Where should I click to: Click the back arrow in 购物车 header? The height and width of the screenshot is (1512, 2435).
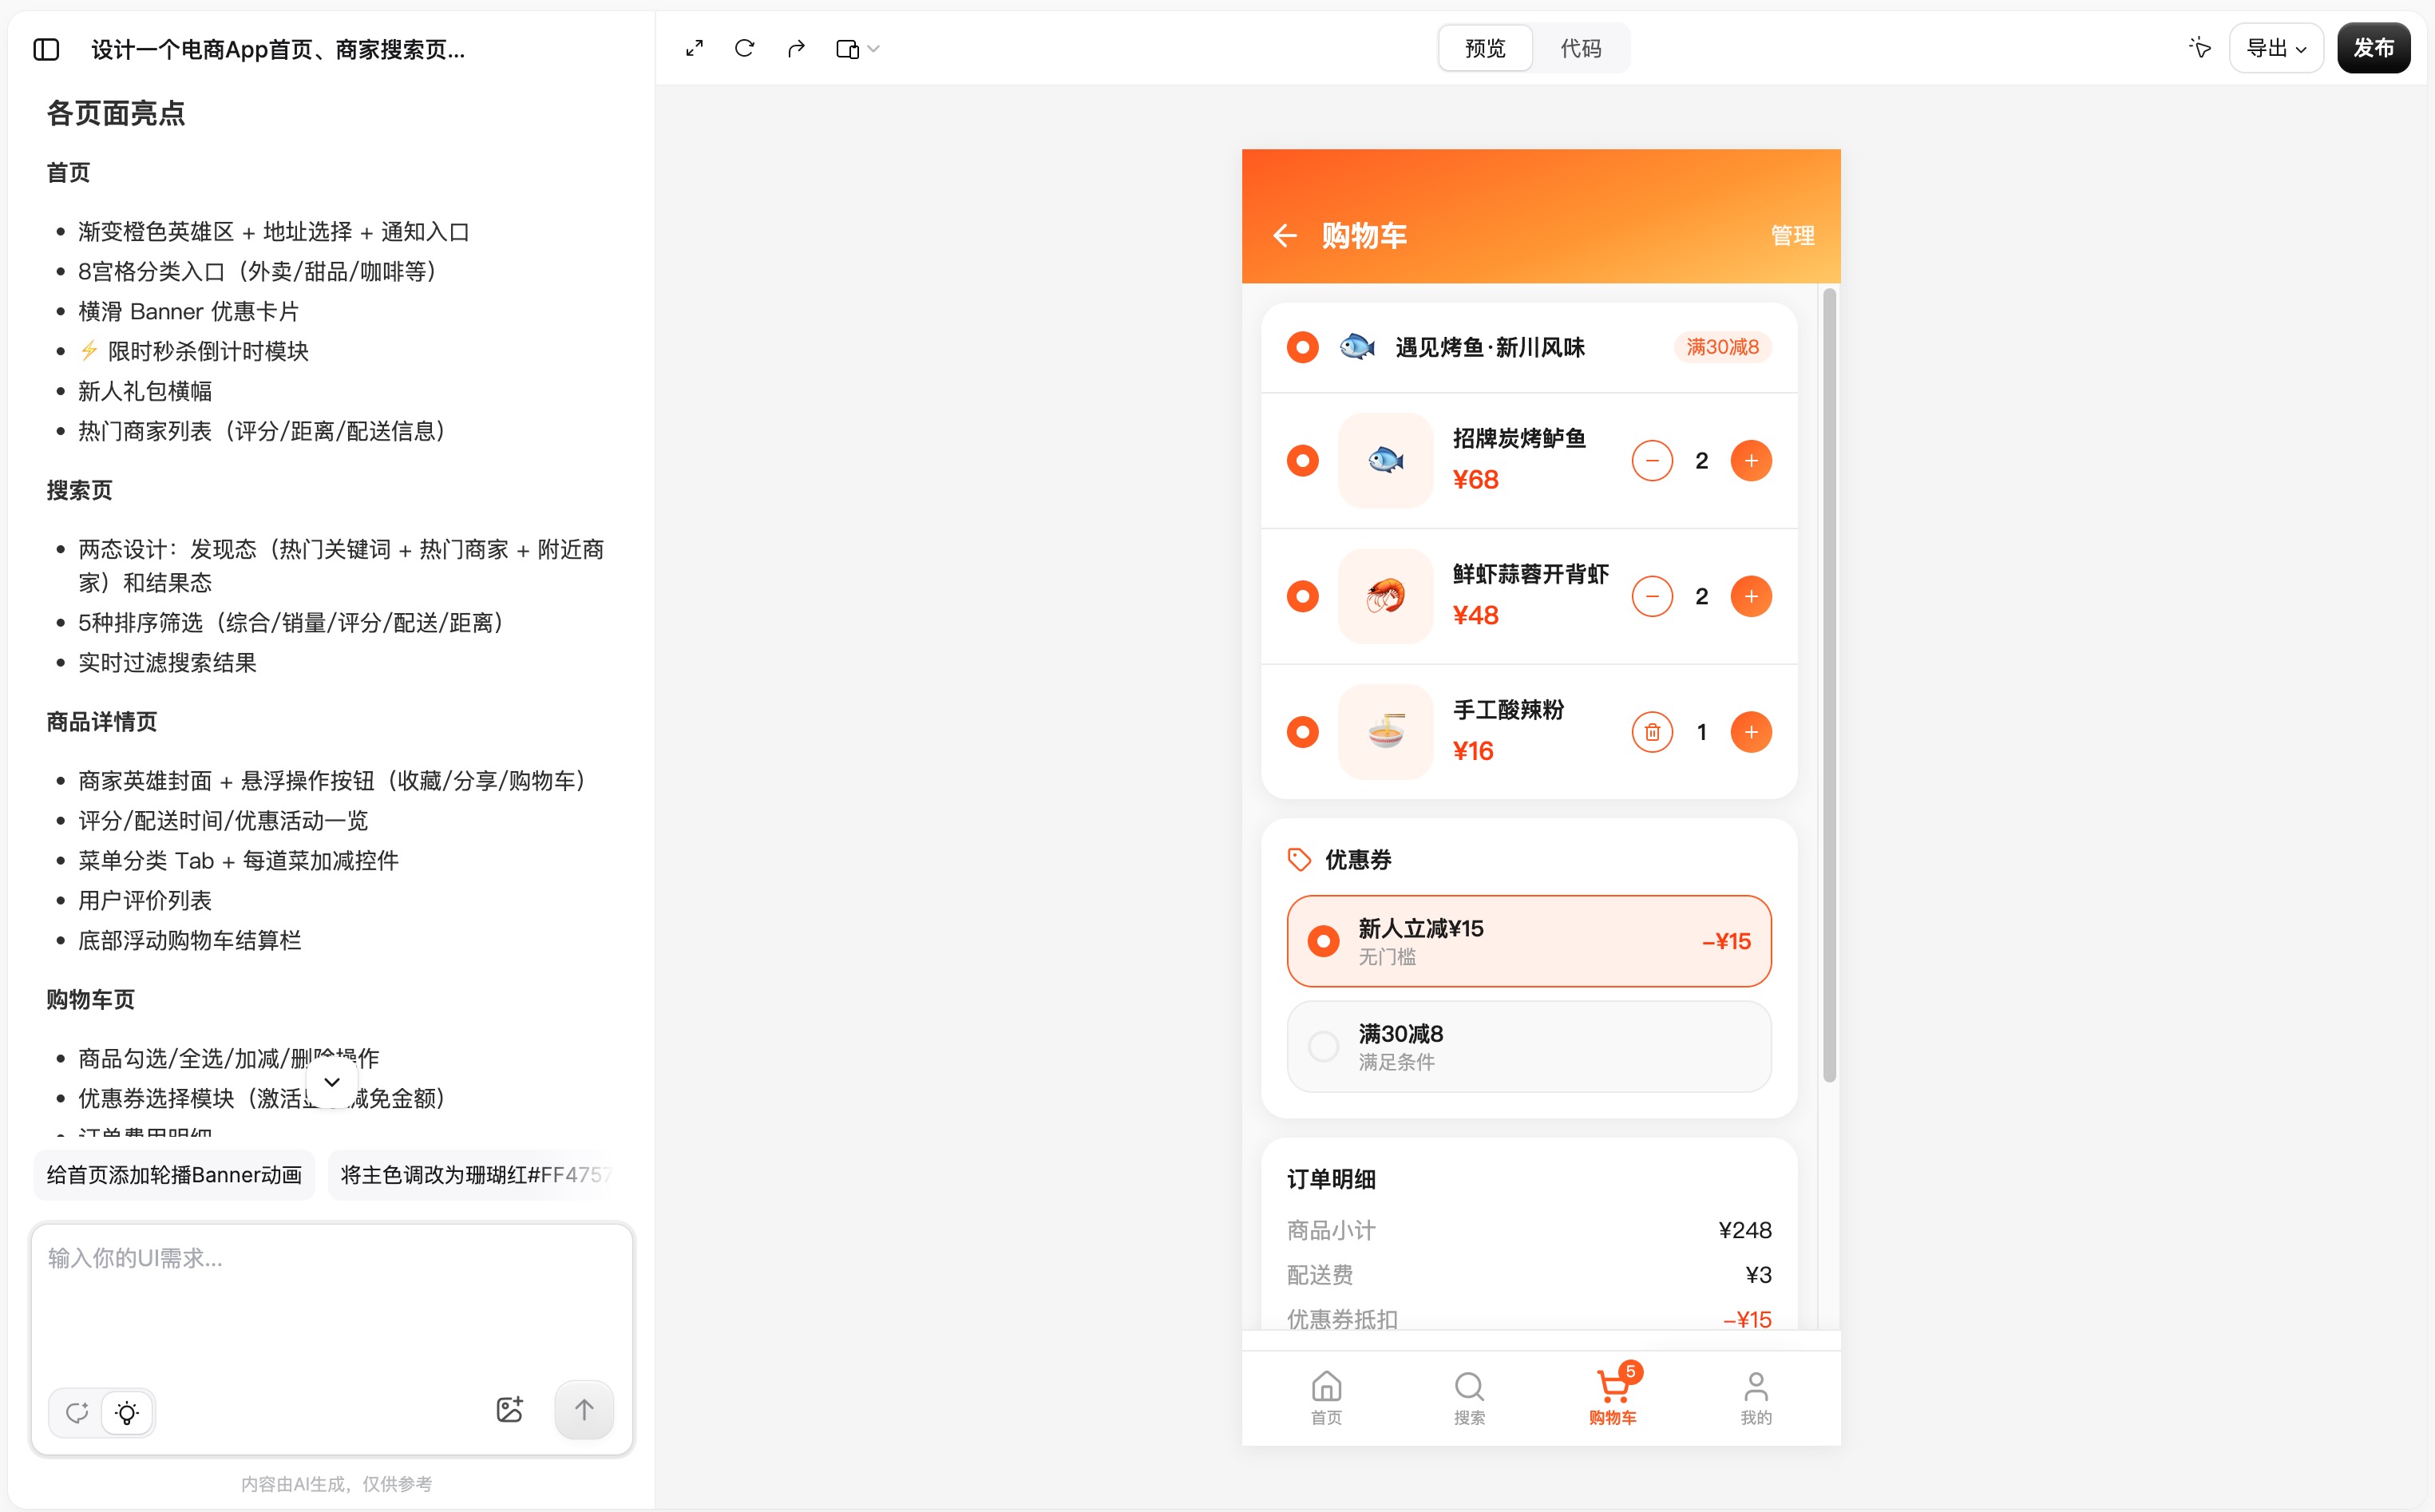tap(1285, 236)
